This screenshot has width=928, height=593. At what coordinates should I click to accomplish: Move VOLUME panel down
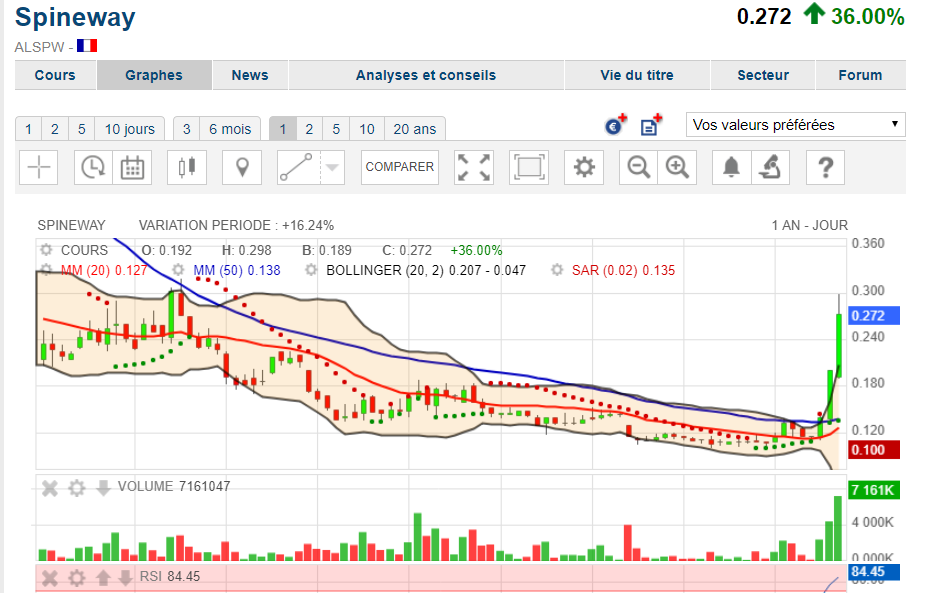click(x=103, y=488)
